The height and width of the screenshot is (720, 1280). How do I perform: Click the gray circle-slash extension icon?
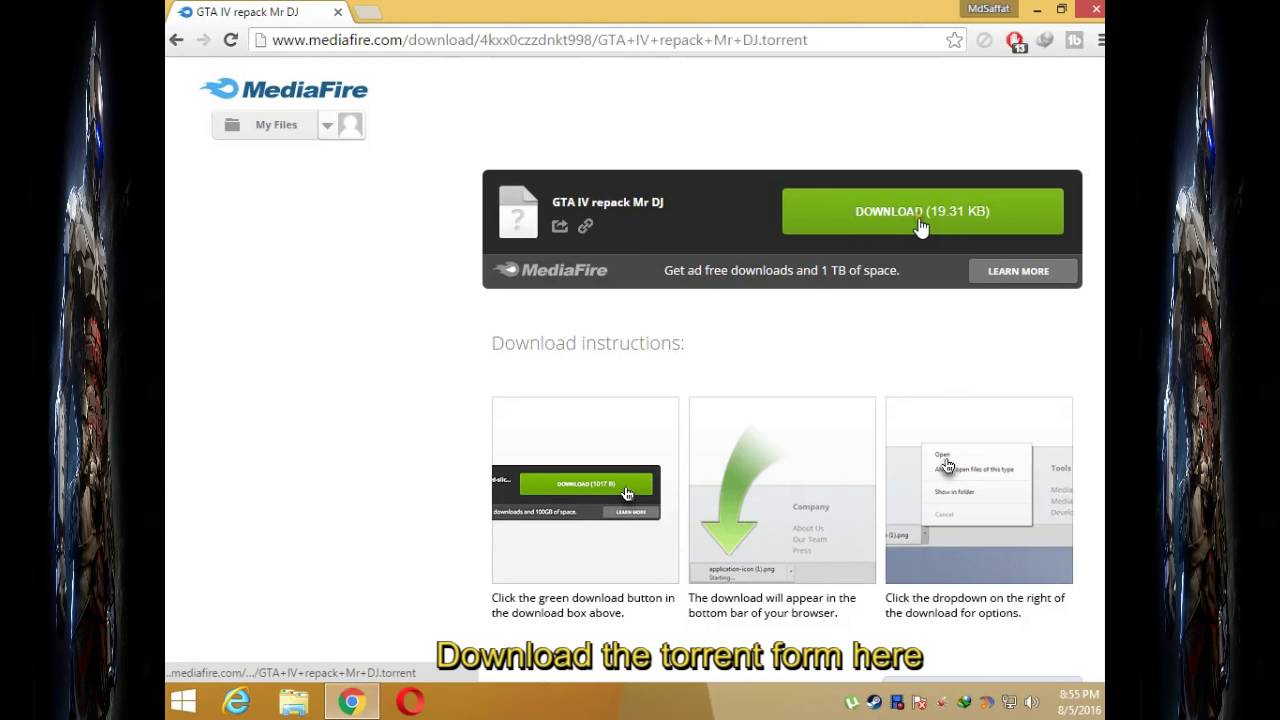point(985,41)
